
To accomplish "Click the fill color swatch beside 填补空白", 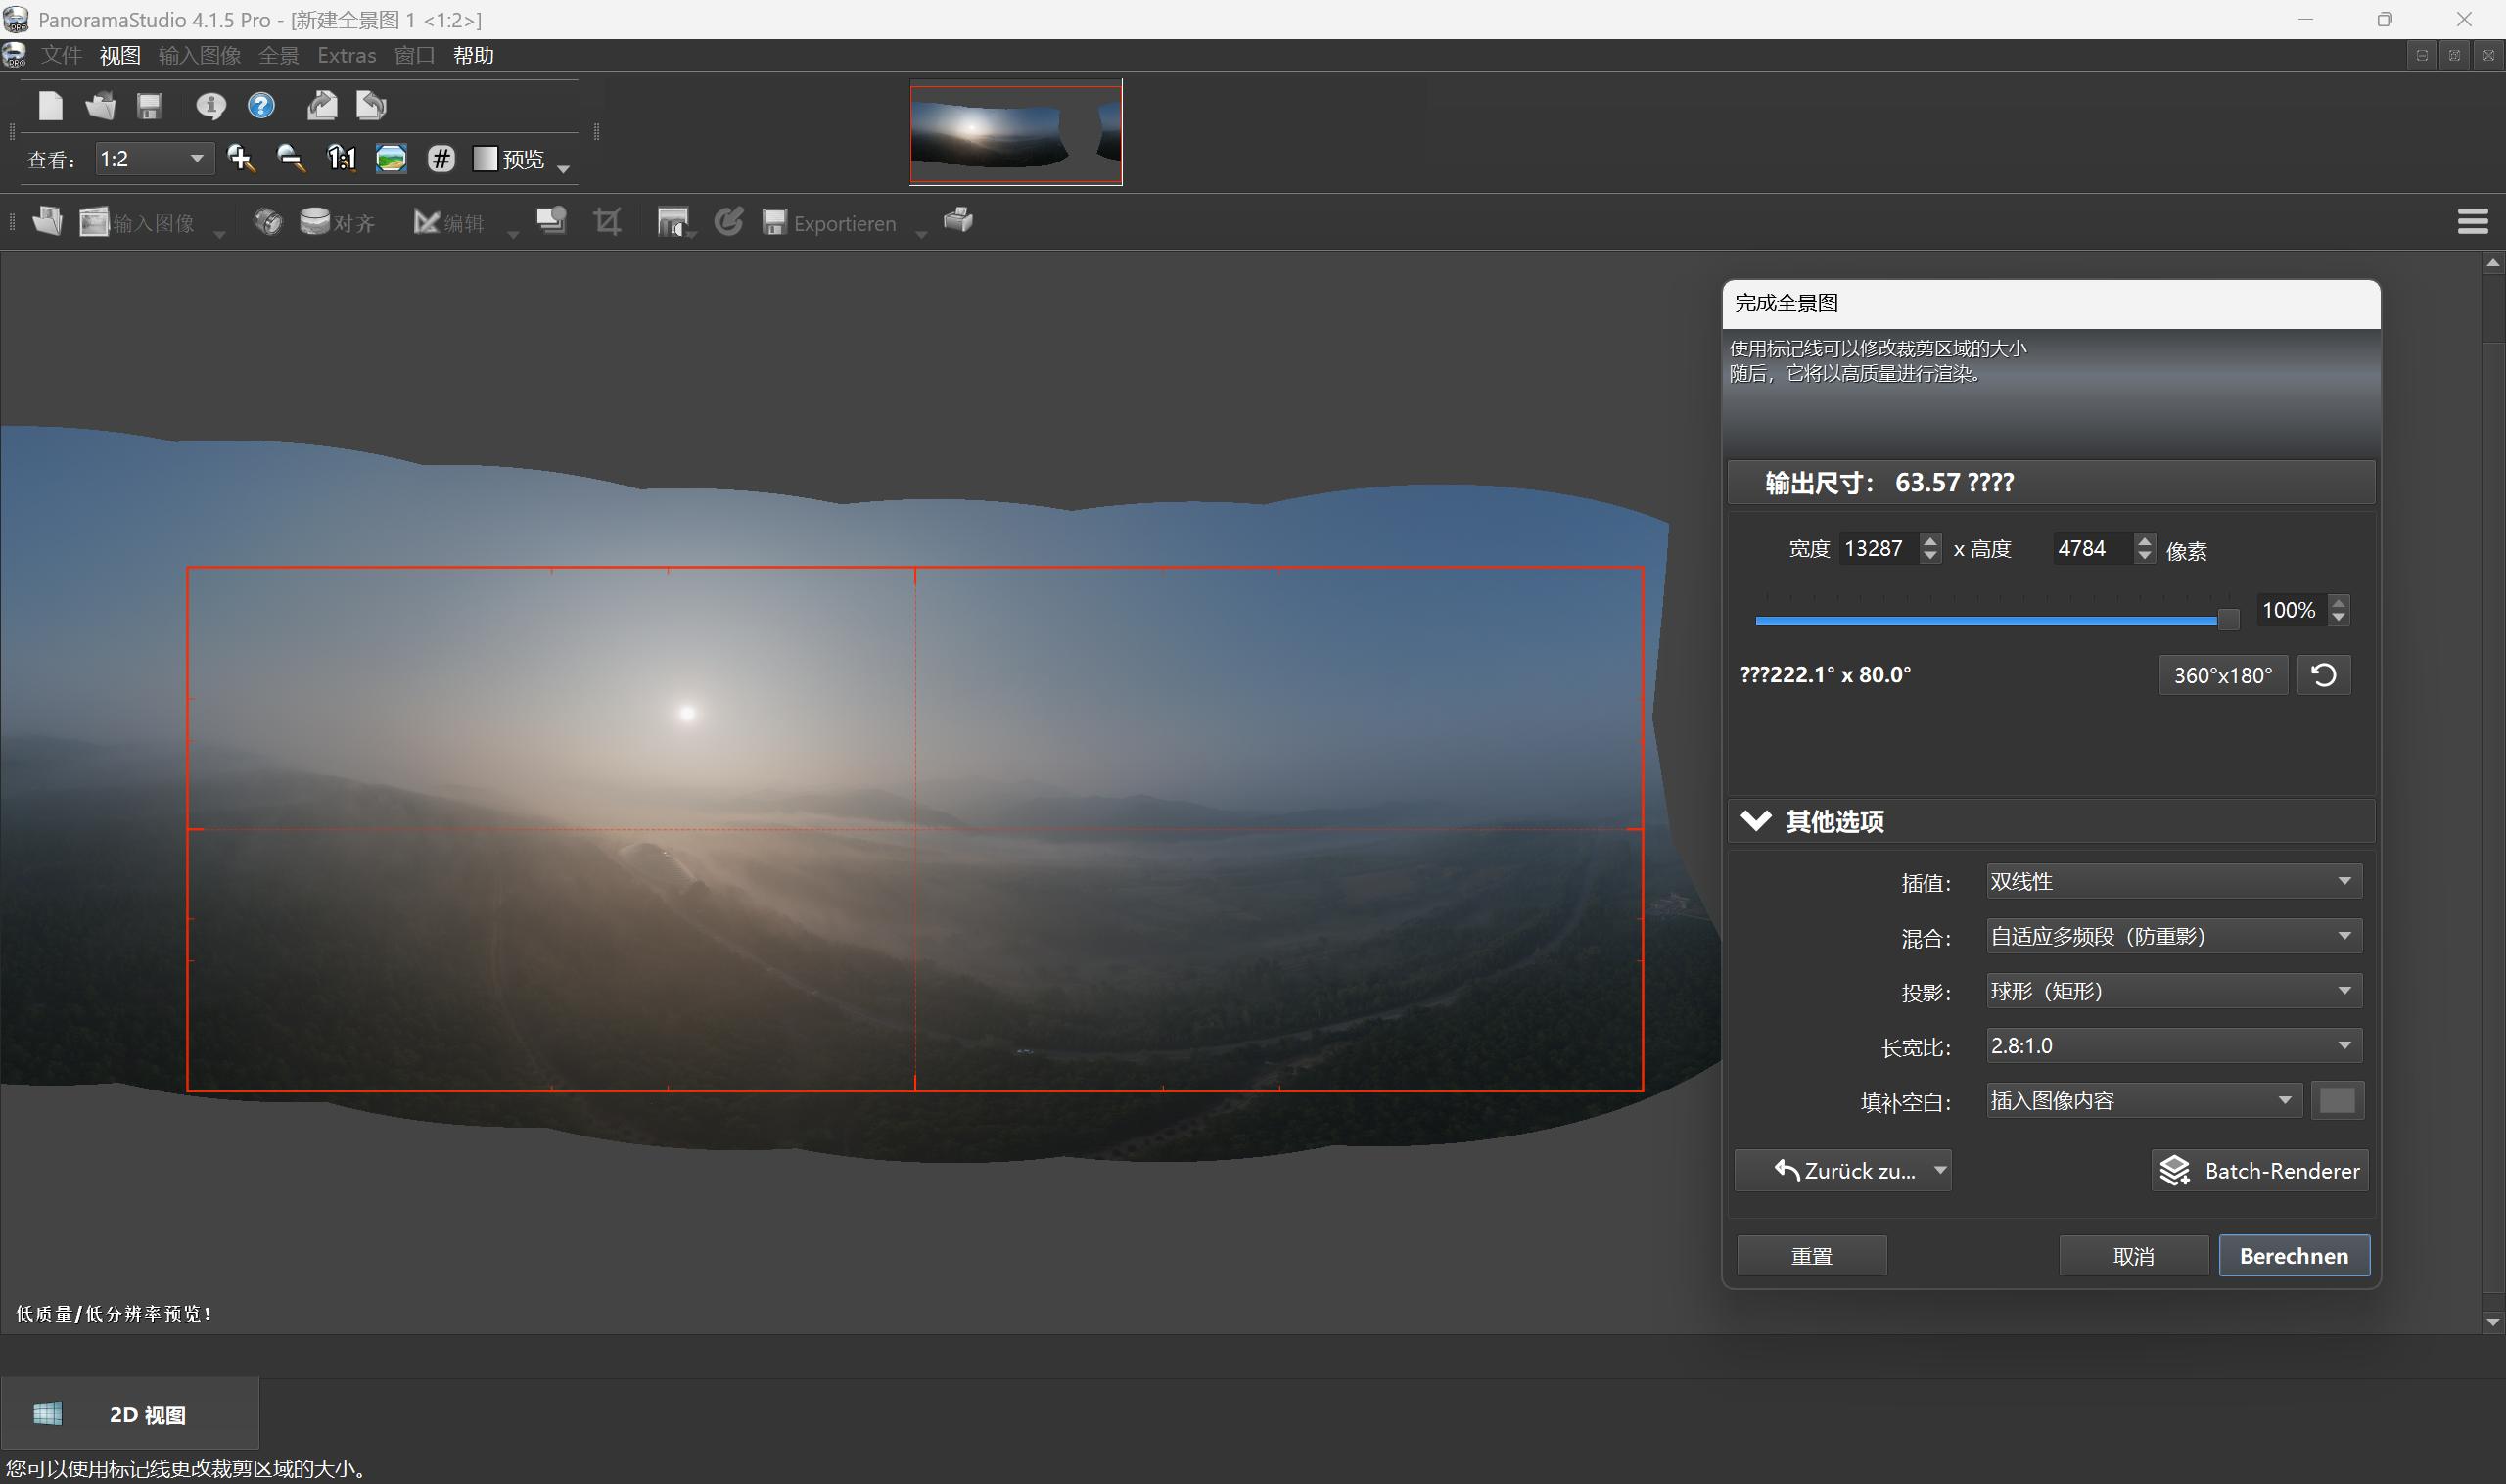I will pyautogui.click(x=2337, y=1101).
